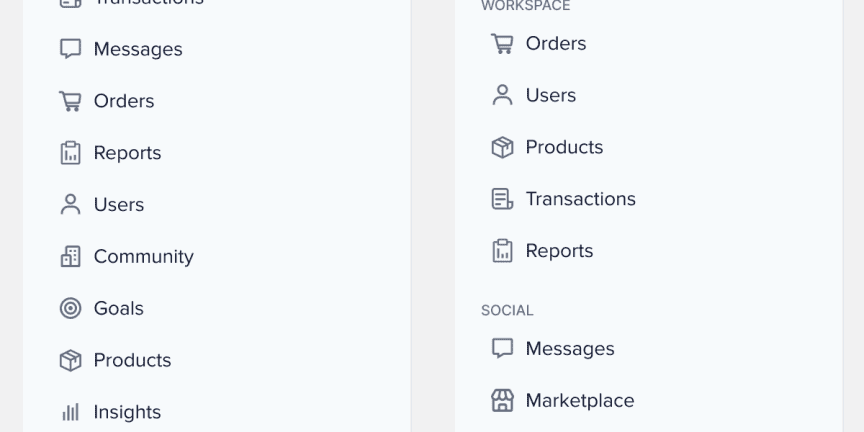
Task: Select Users in the Workspace section
Action: coord(551,95)
